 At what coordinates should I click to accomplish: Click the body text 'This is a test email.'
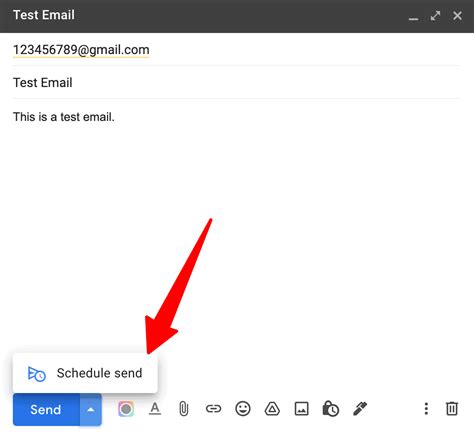click(x=64, y=117)
